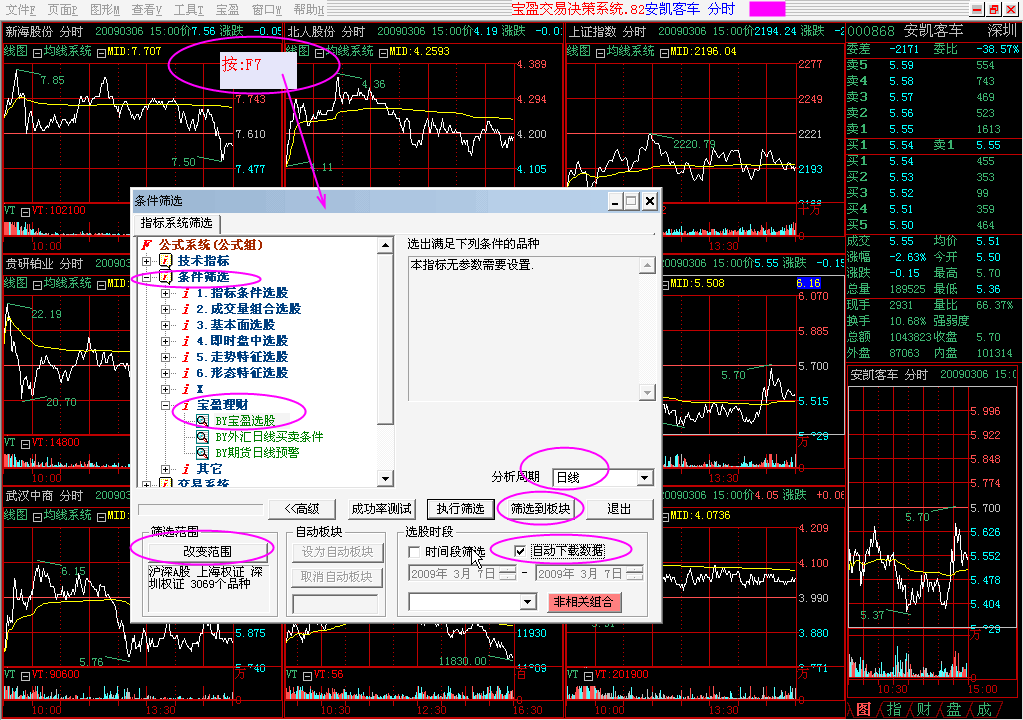Switch to the 财 tab at the bottom right
Image resolution: width=1023 pixels, height=720 pixels.
tap(924, 710)
